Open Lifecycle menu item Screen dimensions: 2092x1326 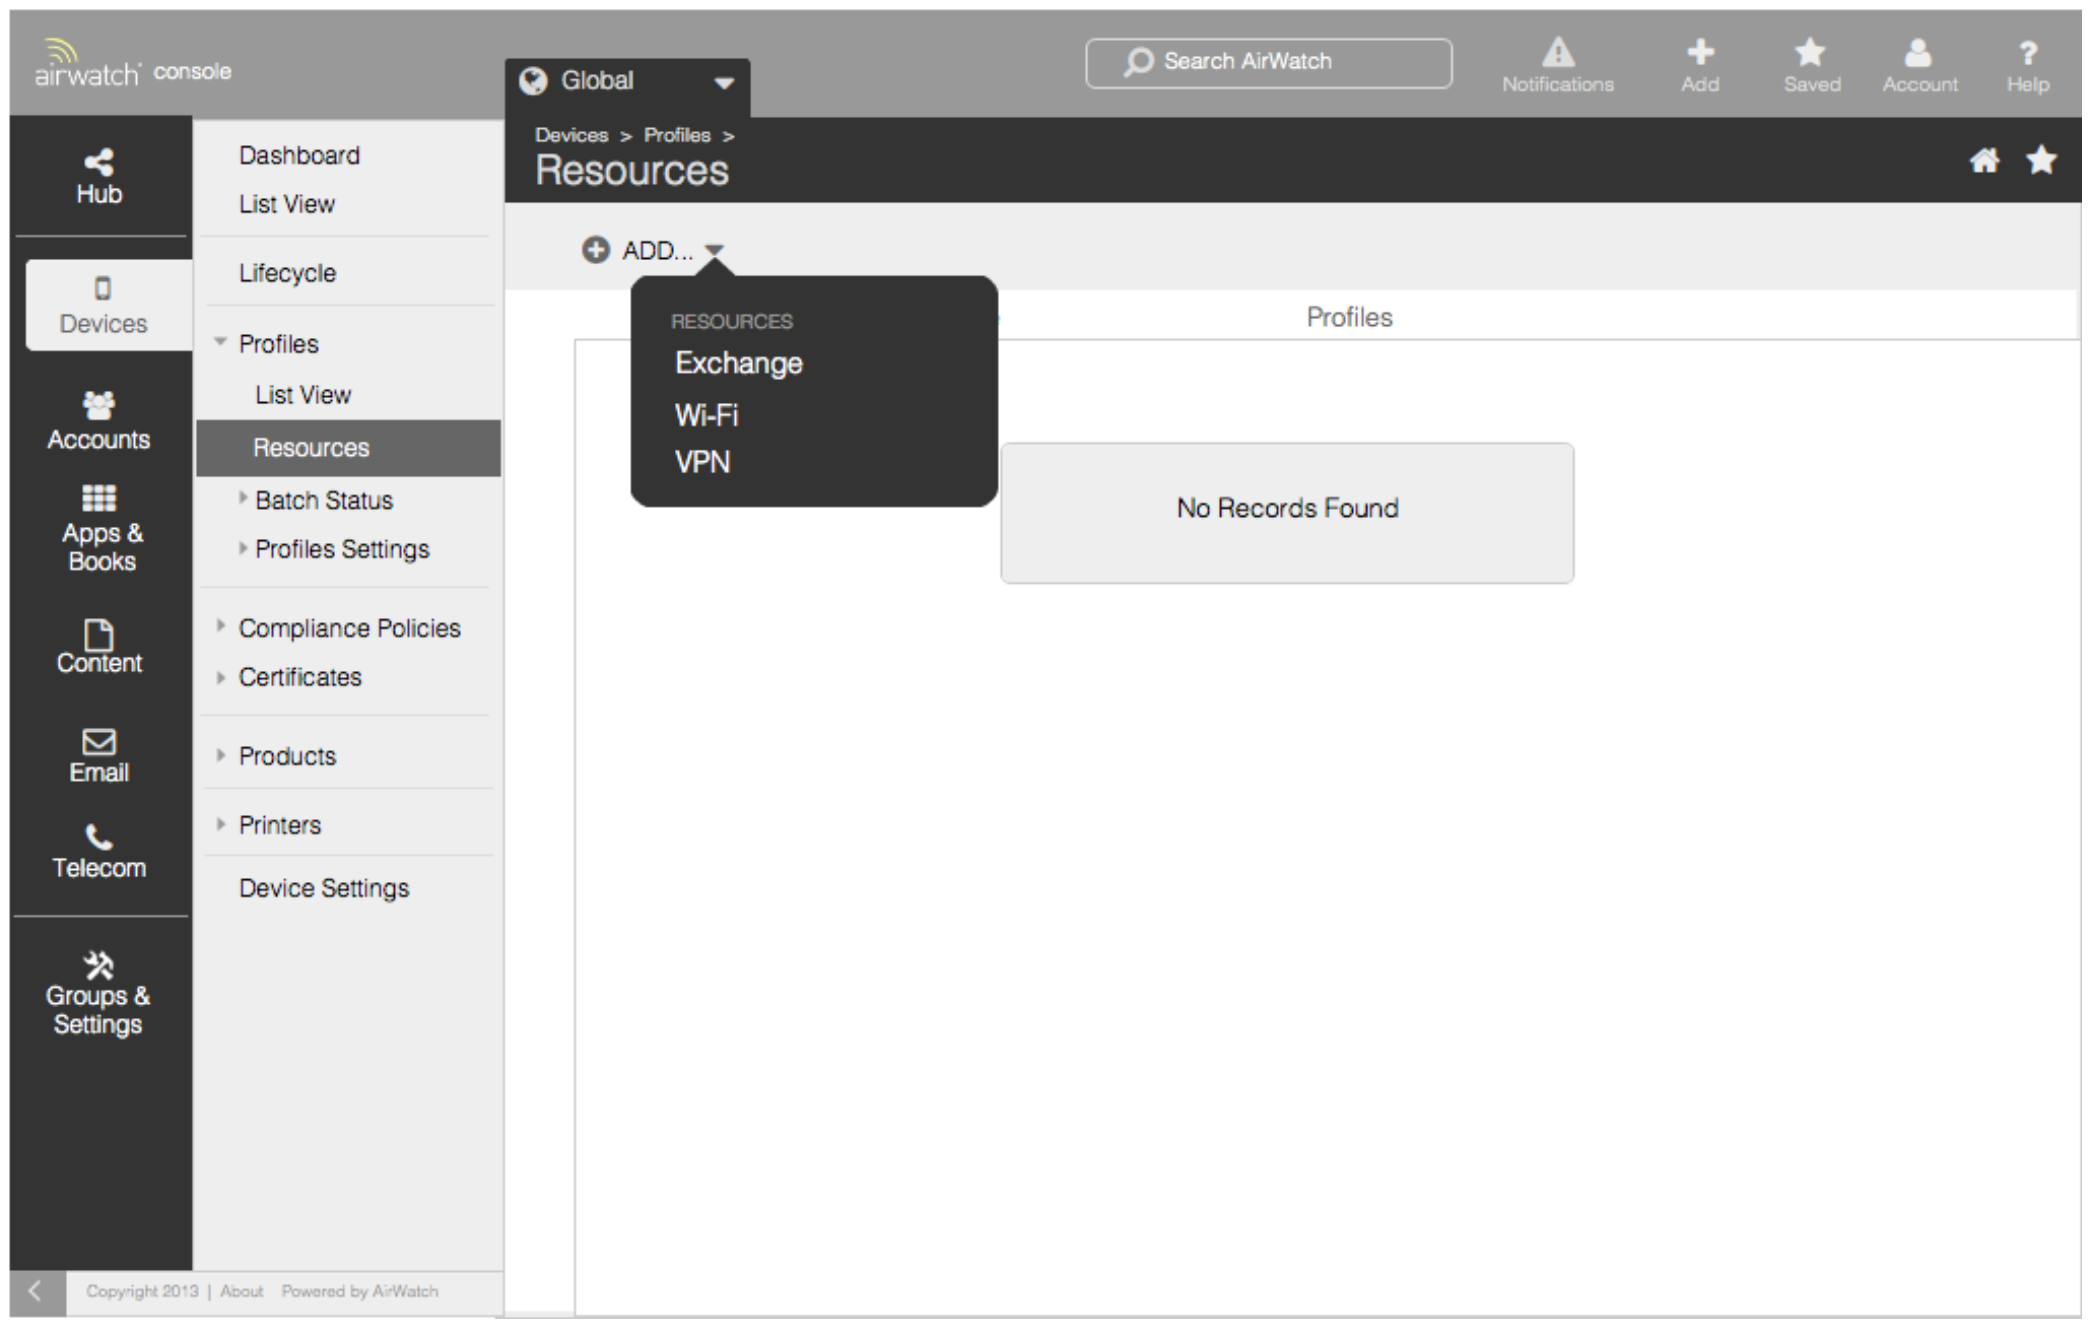(287, 273)
